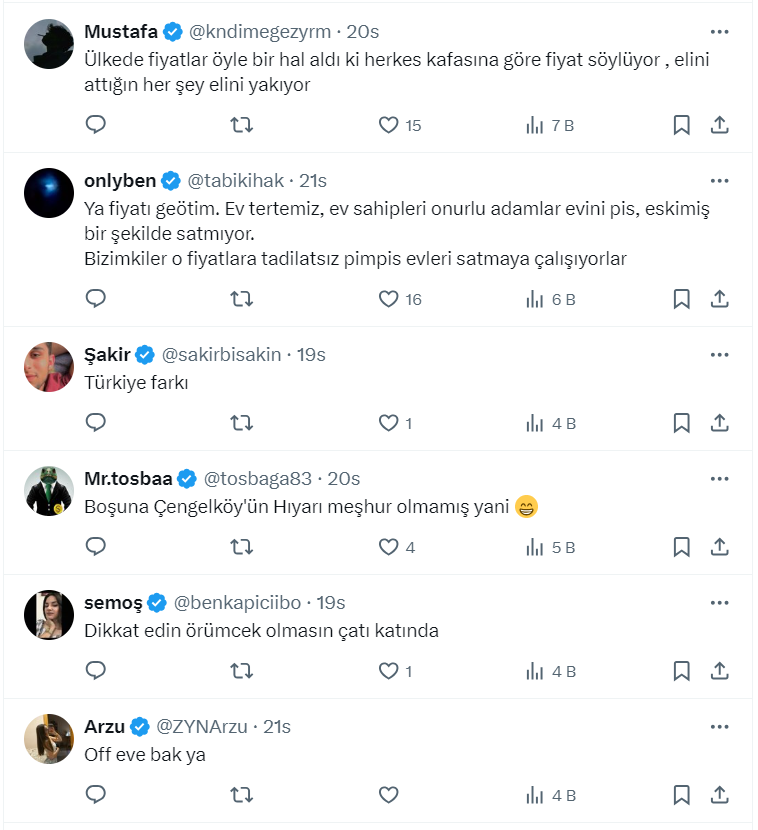This screenshot has width=758, height=830.
Task: Bookmark onlyben's tweet
Action: (x=681, y=299)
